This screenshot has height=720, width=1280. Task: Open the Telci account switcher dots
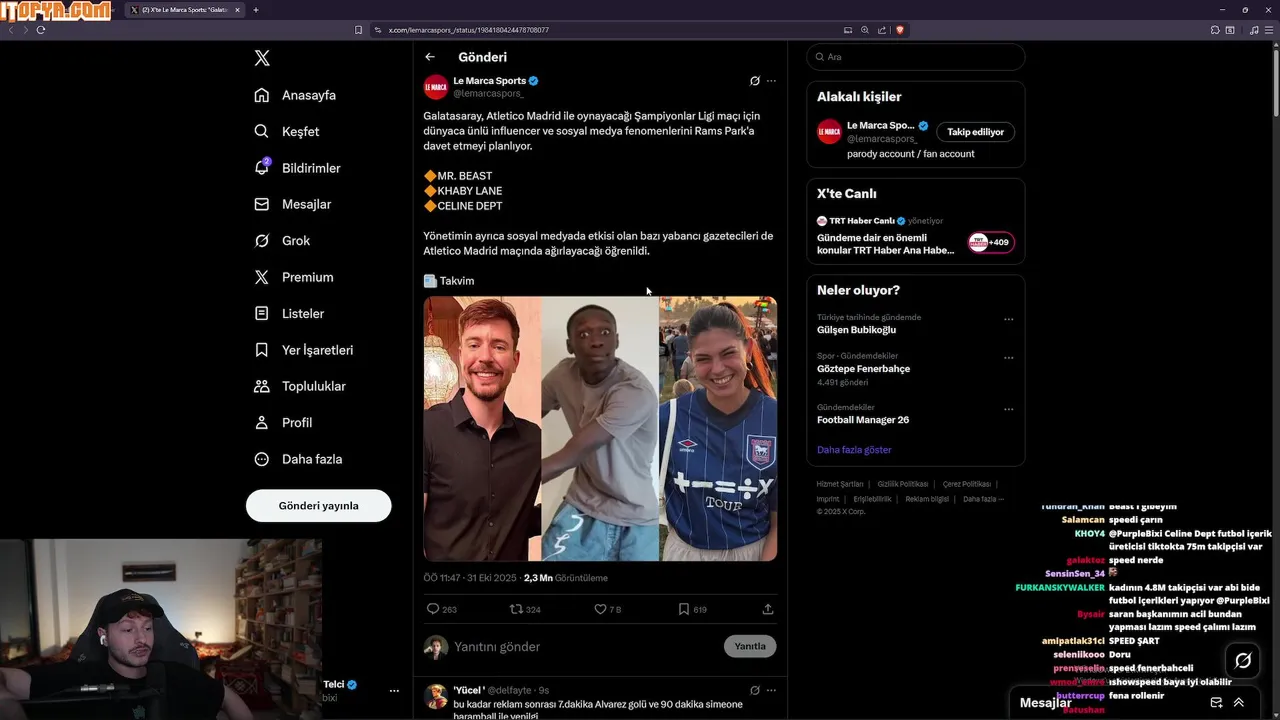394,691
